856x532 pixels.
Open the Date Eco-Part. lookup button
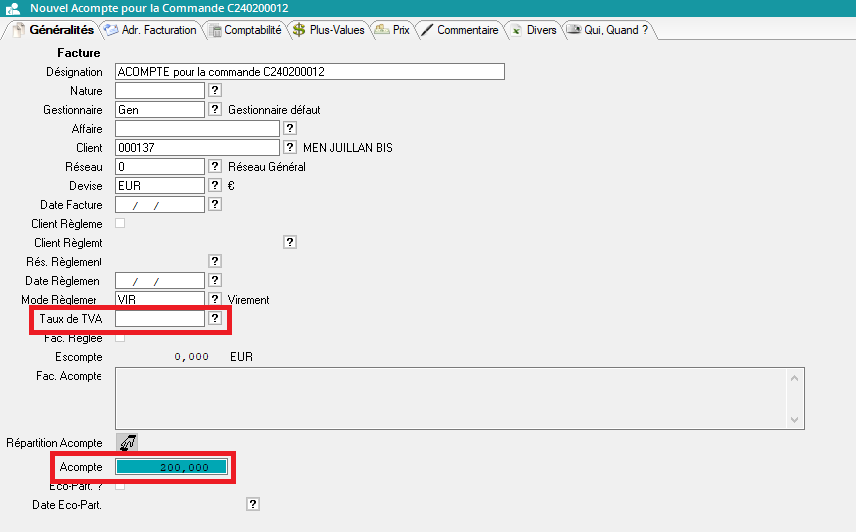252,505
